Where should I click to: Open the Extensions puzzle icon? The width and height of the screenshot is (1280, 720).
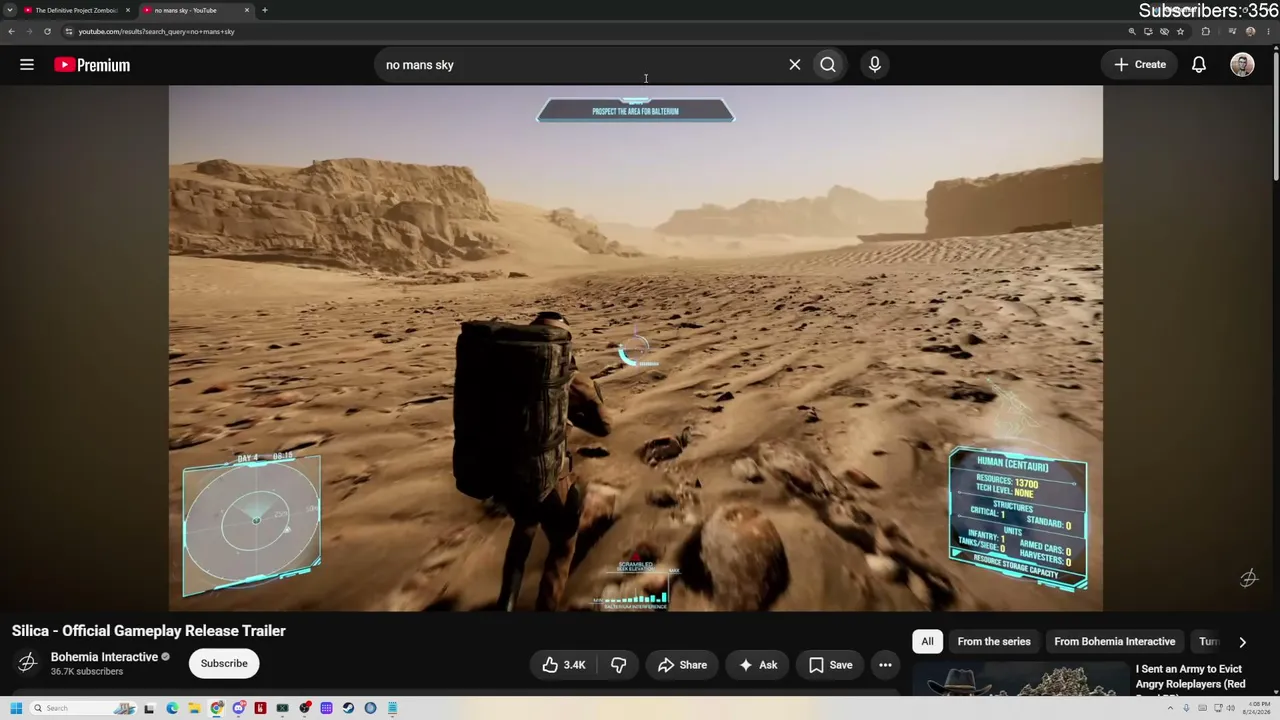pyautogui.click(x=1205, y=31)
